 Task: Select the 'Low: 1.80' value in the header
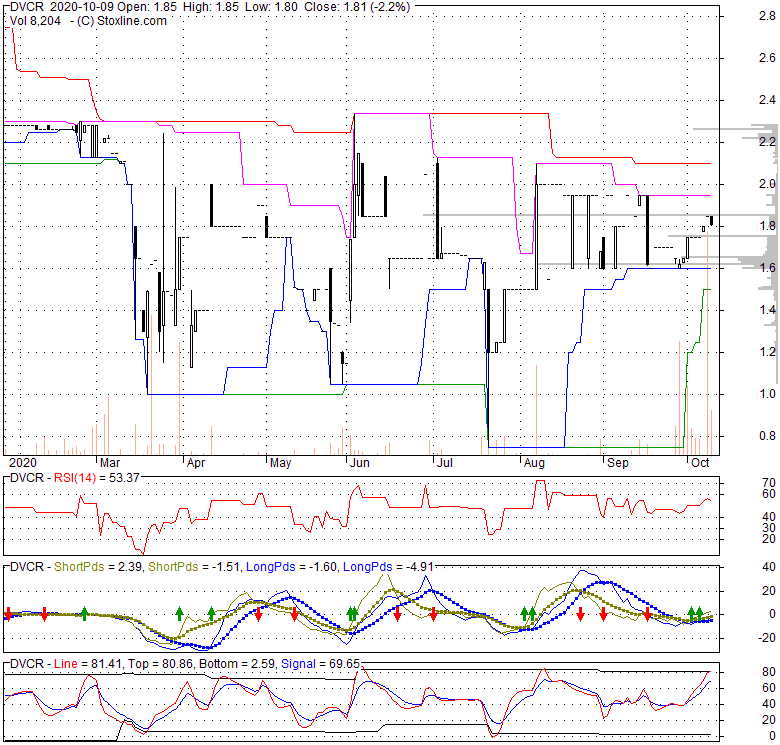pos(271,7)
